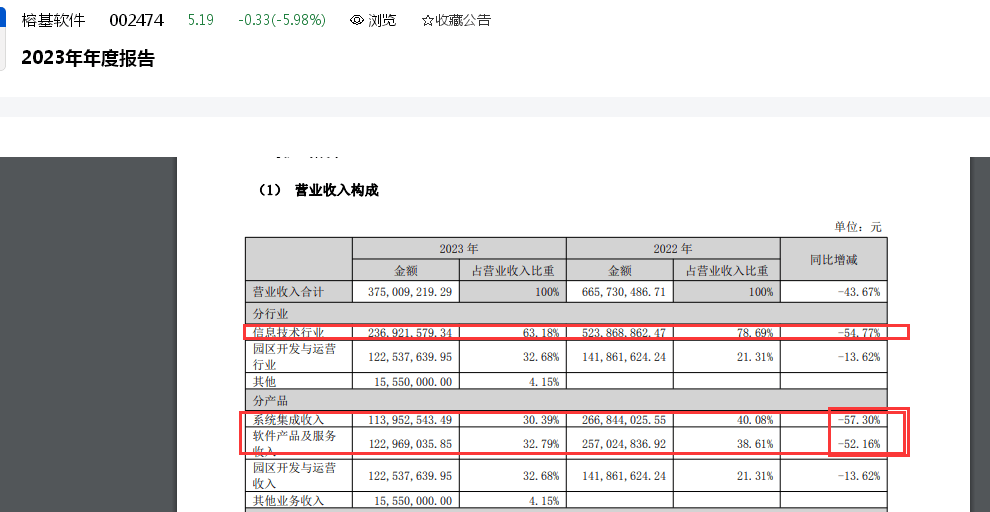Click the 2023 年 column header
Image resolution: width=990 pixels, height=512 pixels.
[x=459, y=249]
